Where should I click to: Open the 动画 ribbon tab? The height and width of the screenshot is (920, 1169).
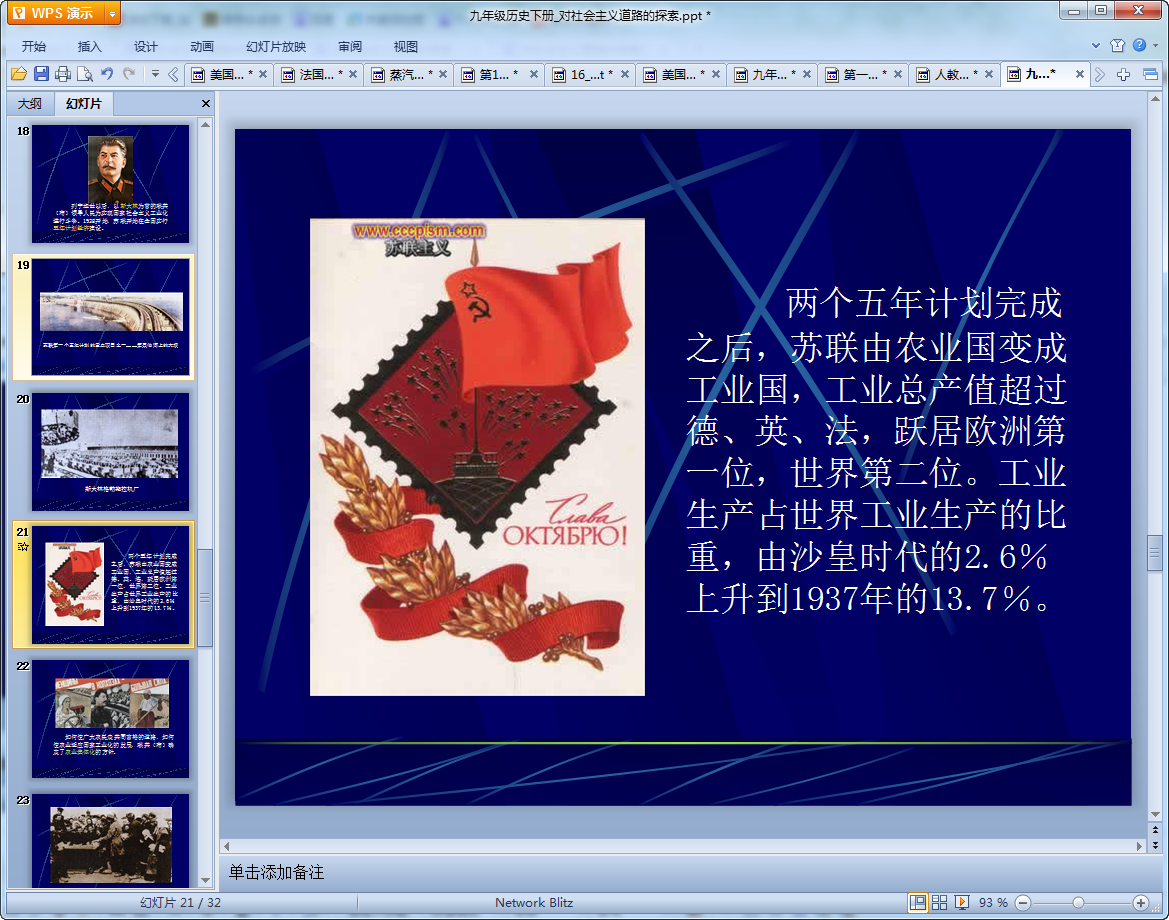point(201,46)
